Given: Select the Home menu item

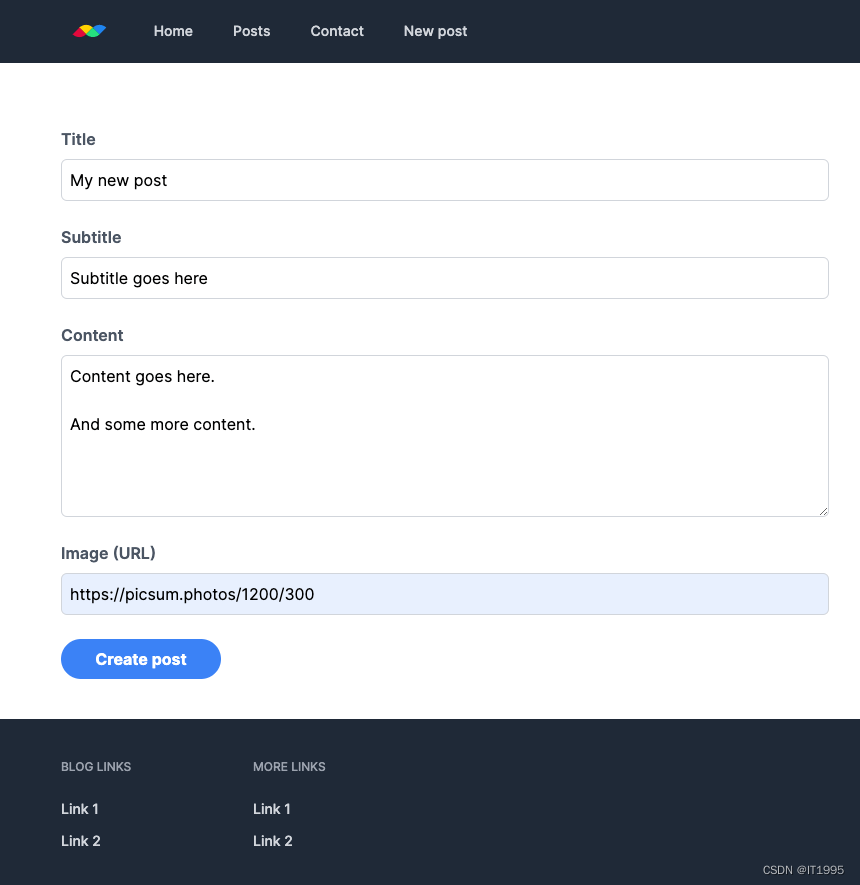Looking at the screenshot, I should point(173,31).
